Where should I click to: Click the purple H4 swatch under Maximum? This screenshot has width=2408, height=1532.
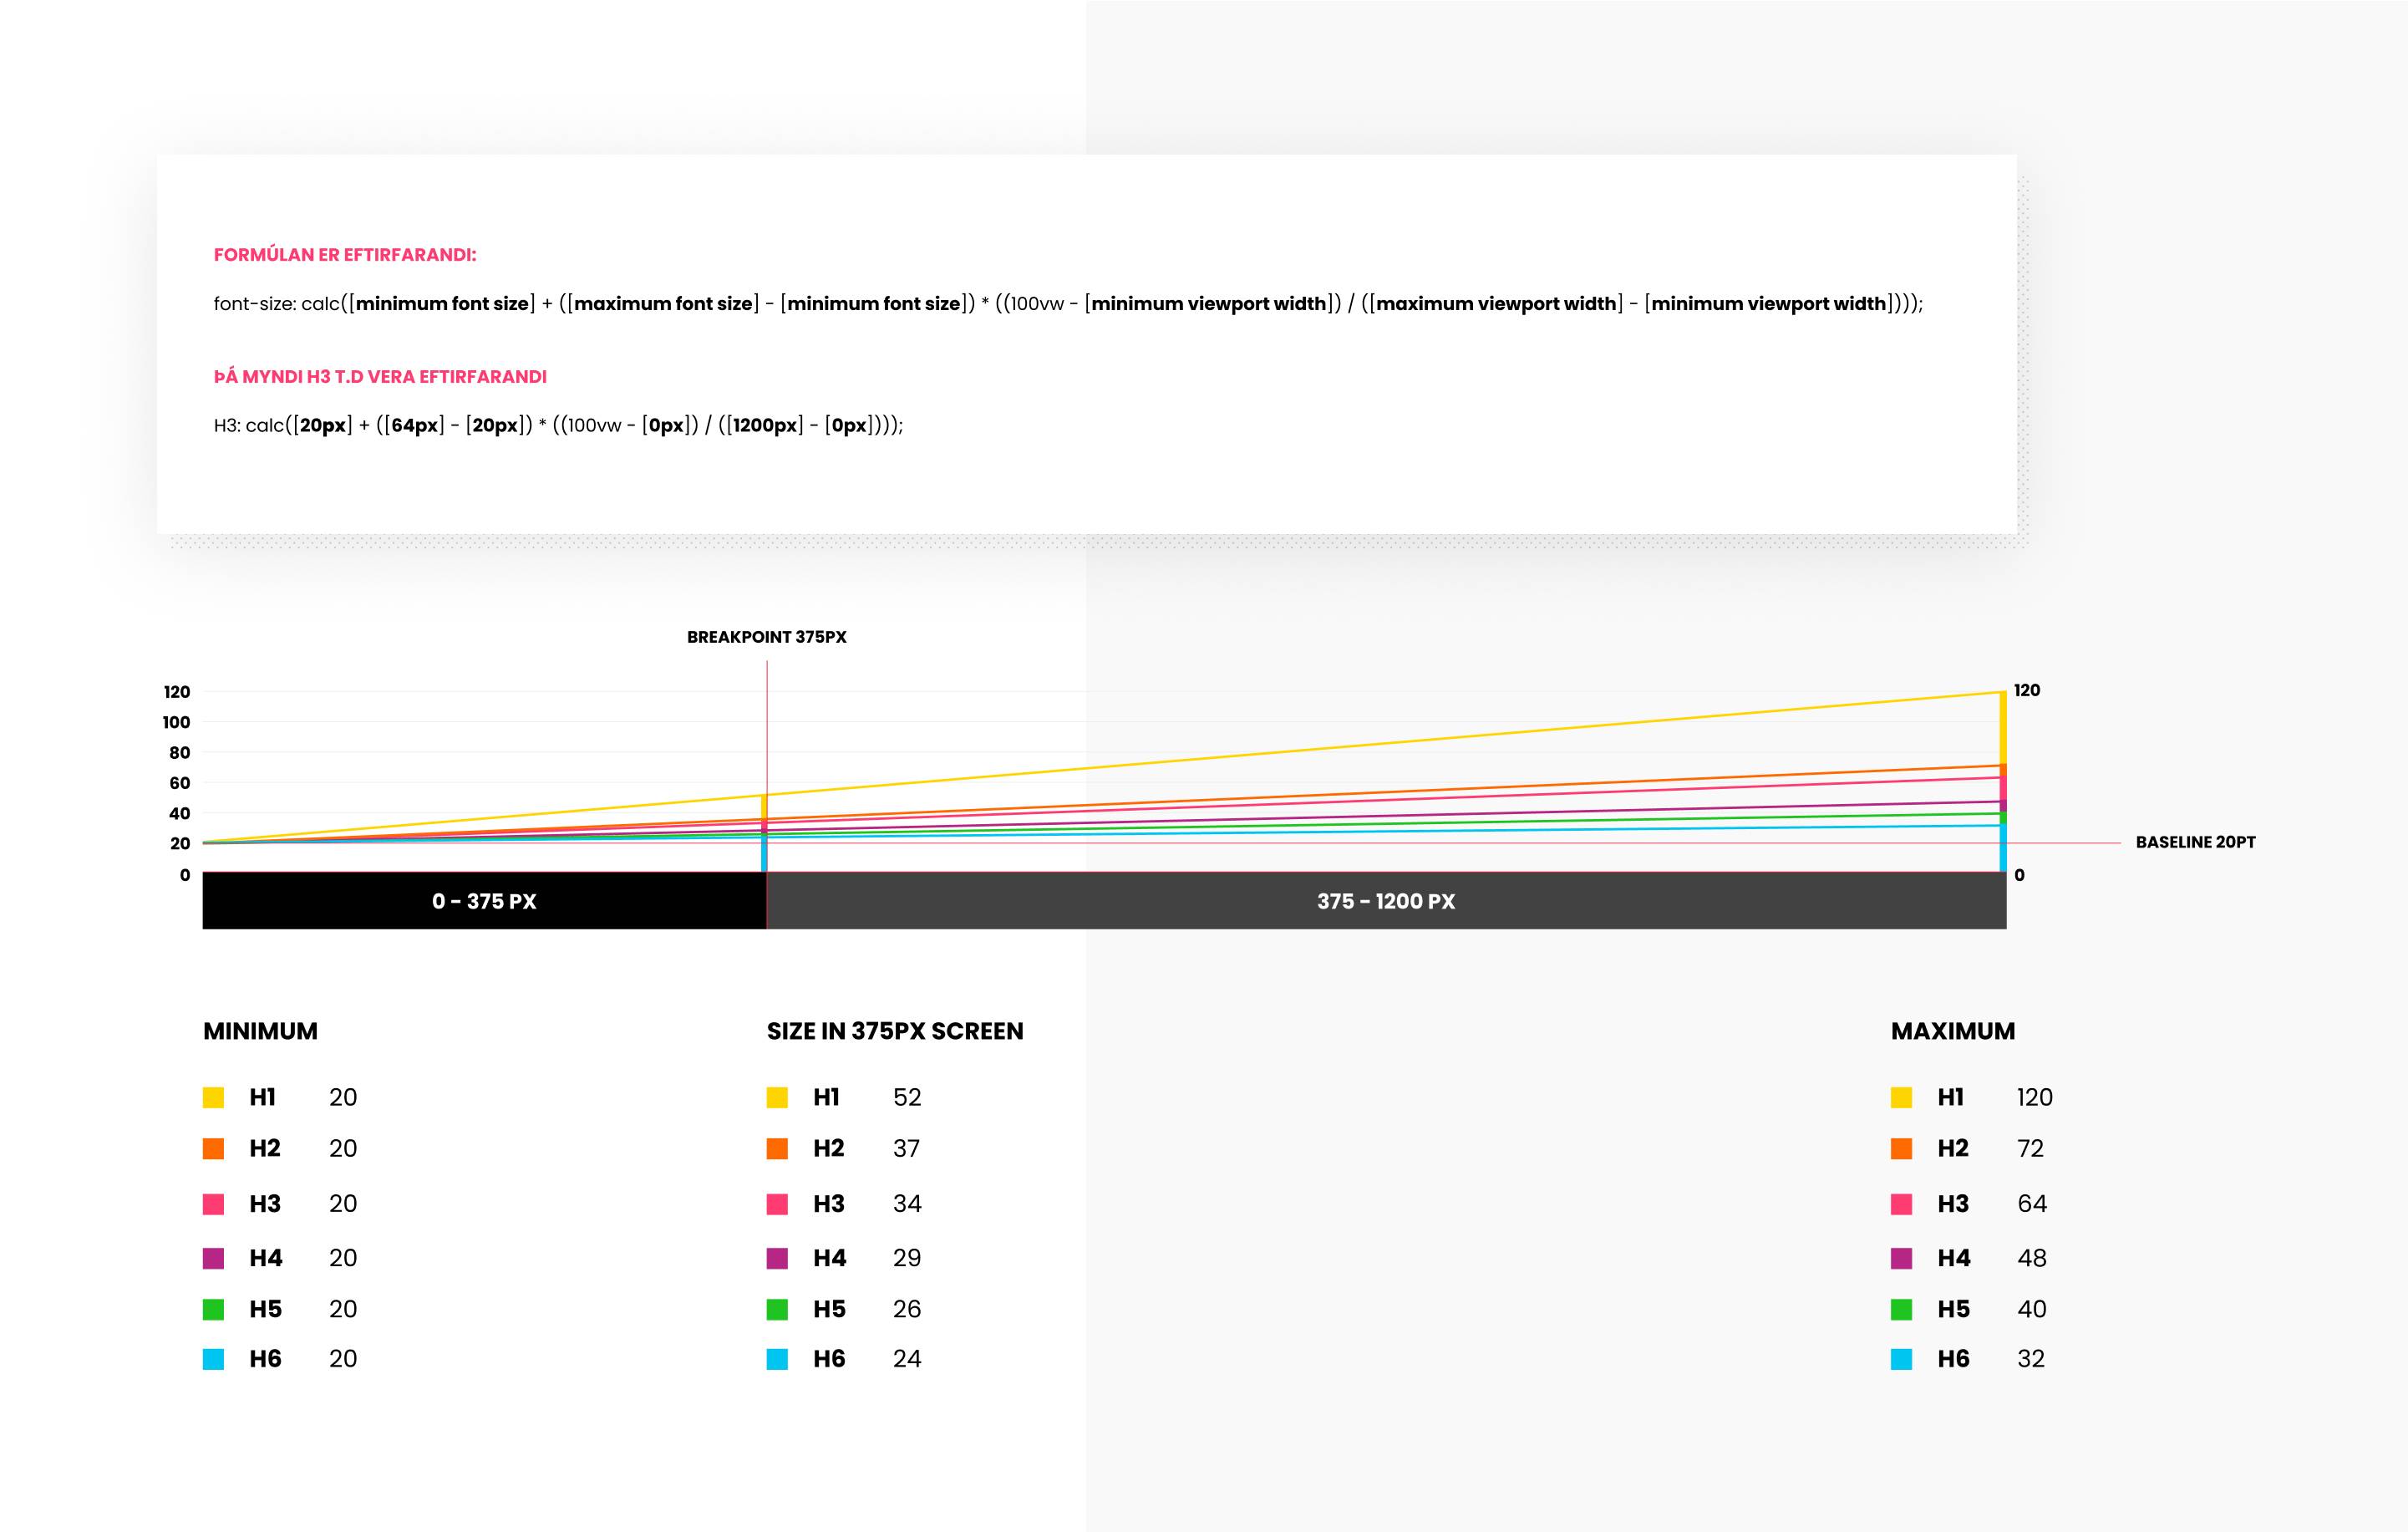tap(1901, 1258)
